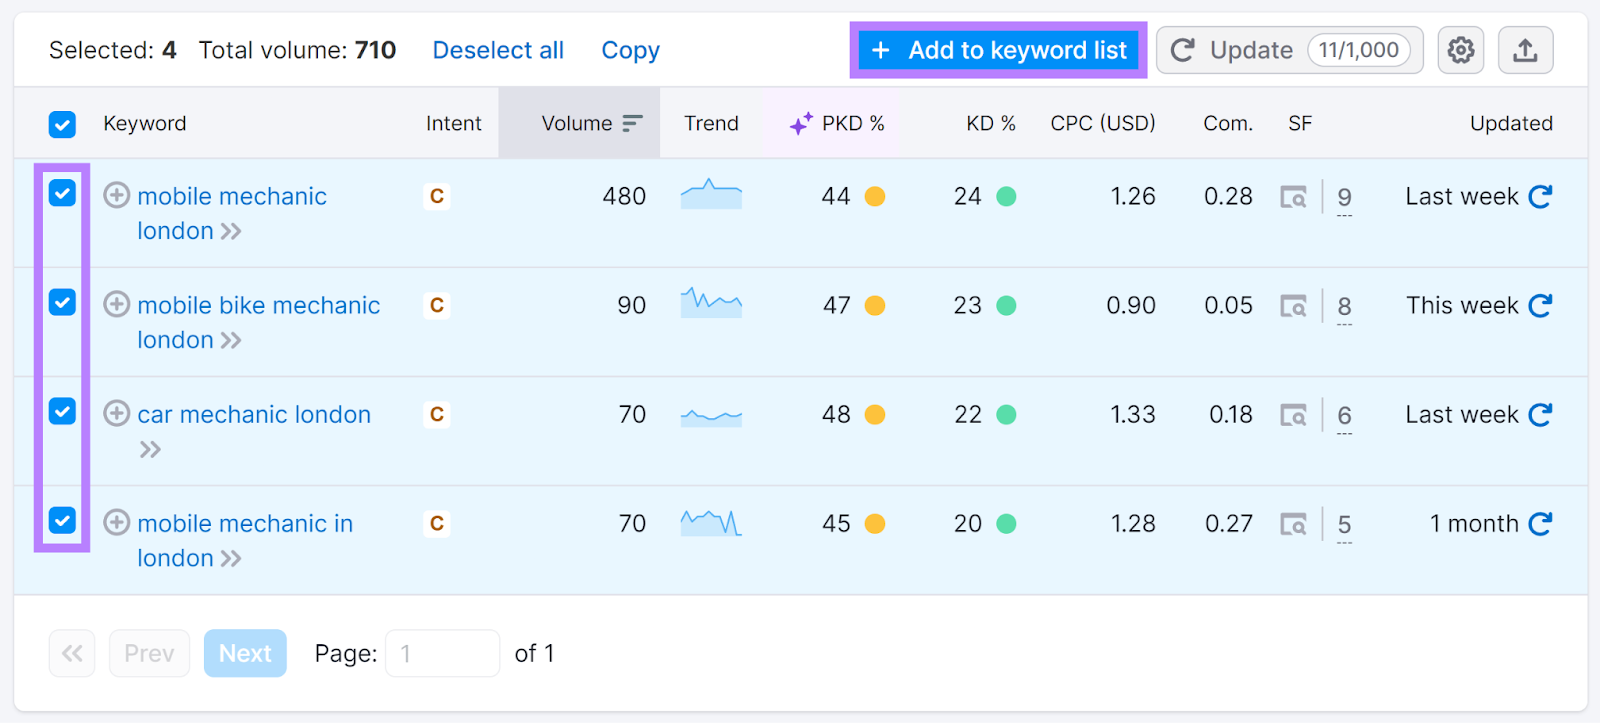Click Deselect all link
This screenshot has width=1600, height=723.
tap(498, 50)
